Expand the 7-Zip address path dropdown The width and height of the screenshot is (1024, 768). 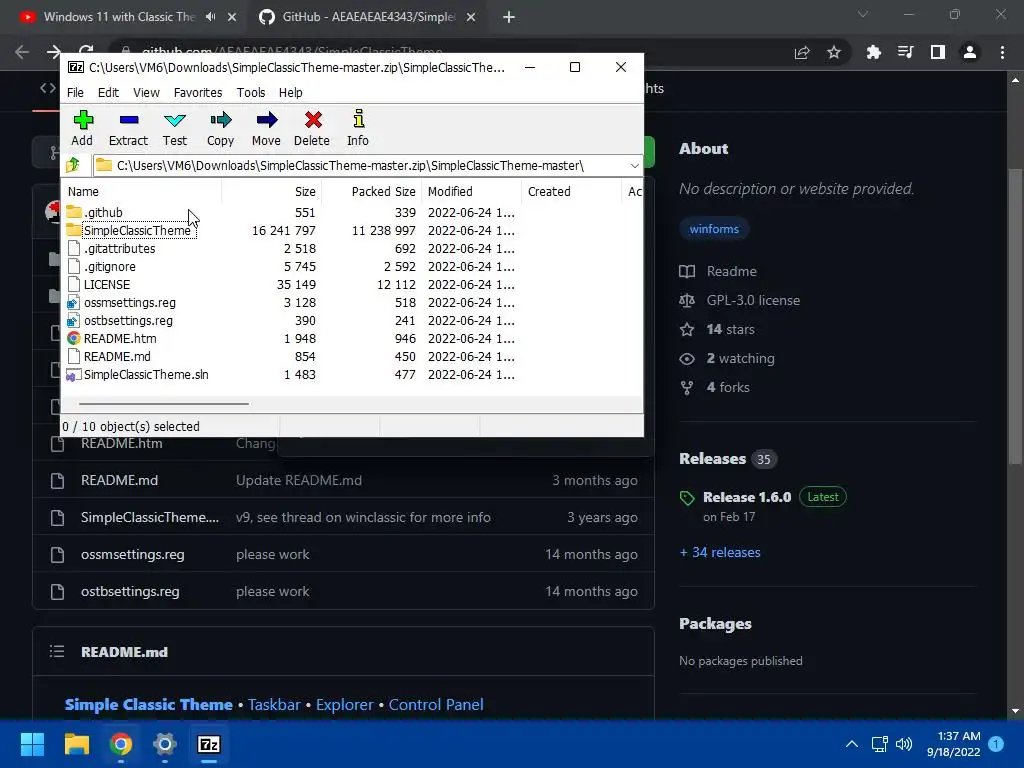click(x=634, y=166)
